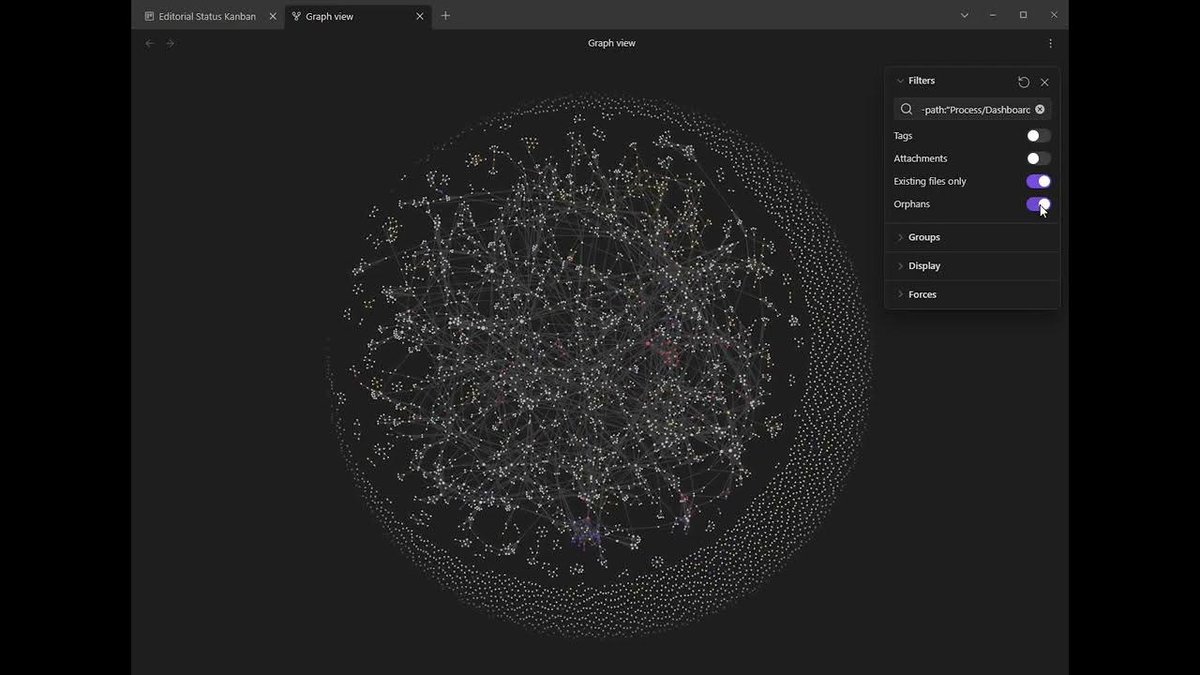This screenshot has width=1200, height=675.
Task: Clear the path filter search query
Action: pos(1039,109)
